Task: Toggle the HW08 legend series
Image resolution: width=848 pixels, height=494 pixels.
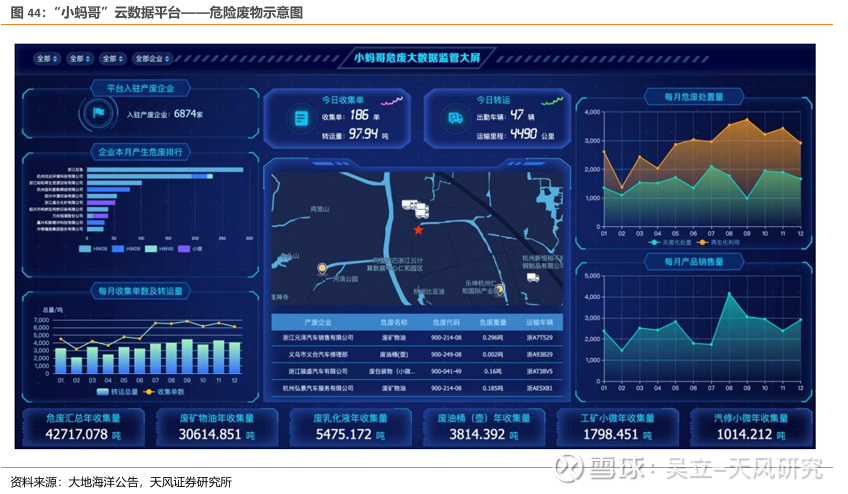Action: tap(93, 249)
